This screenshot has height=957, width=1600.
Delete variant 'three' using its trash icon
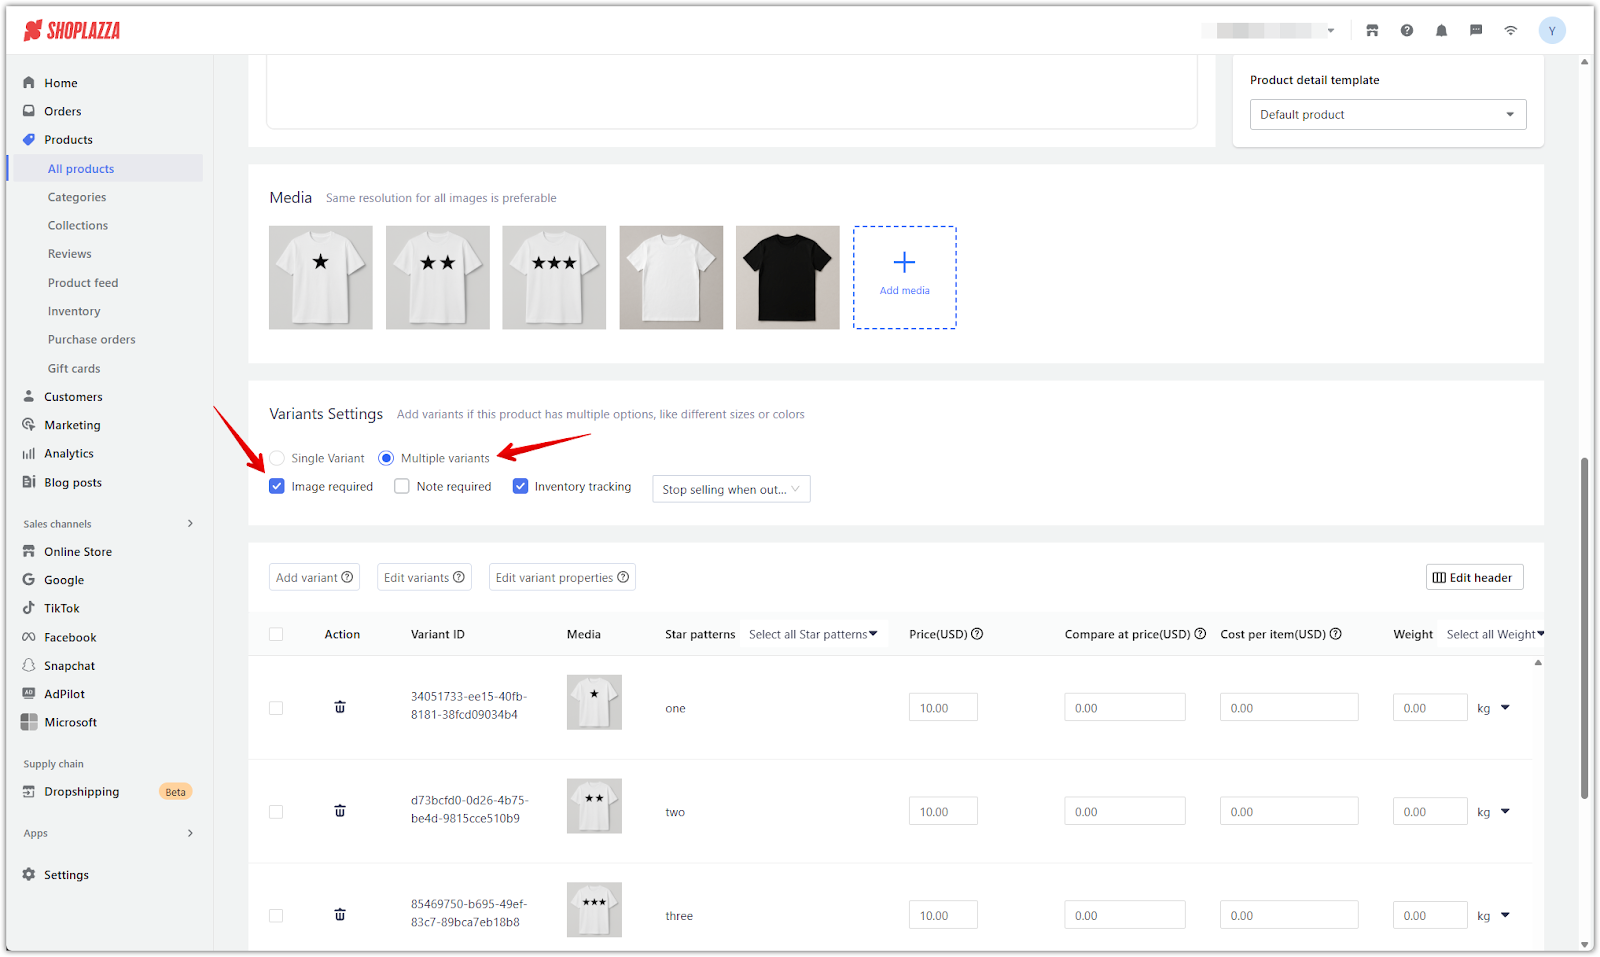pos(340,915)
